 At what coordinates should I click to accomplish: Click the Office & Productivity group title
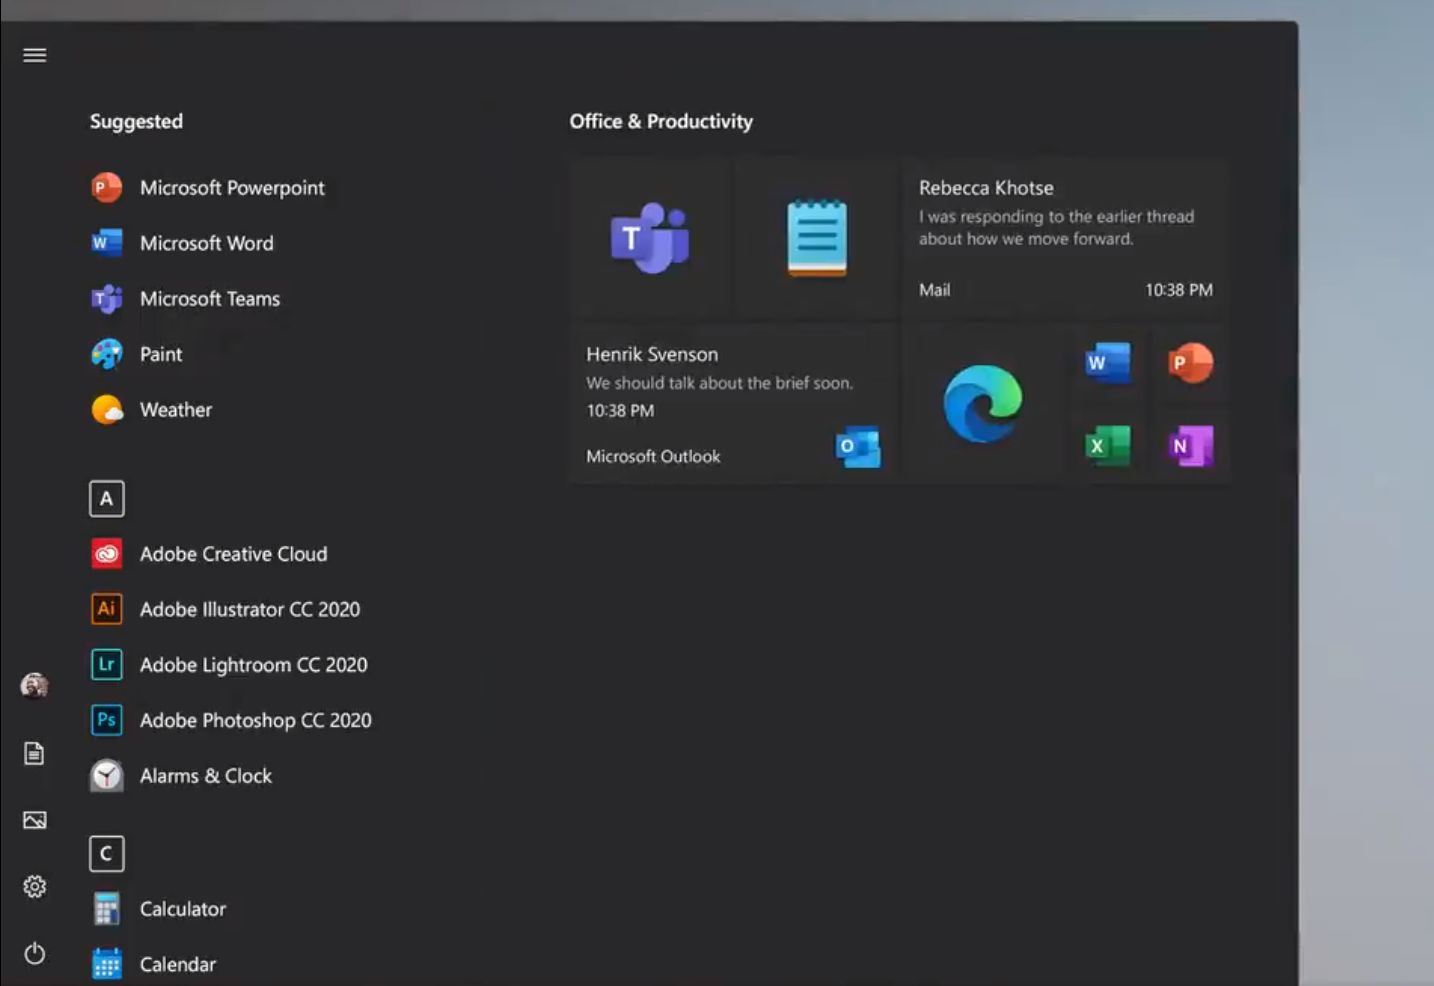661,121
